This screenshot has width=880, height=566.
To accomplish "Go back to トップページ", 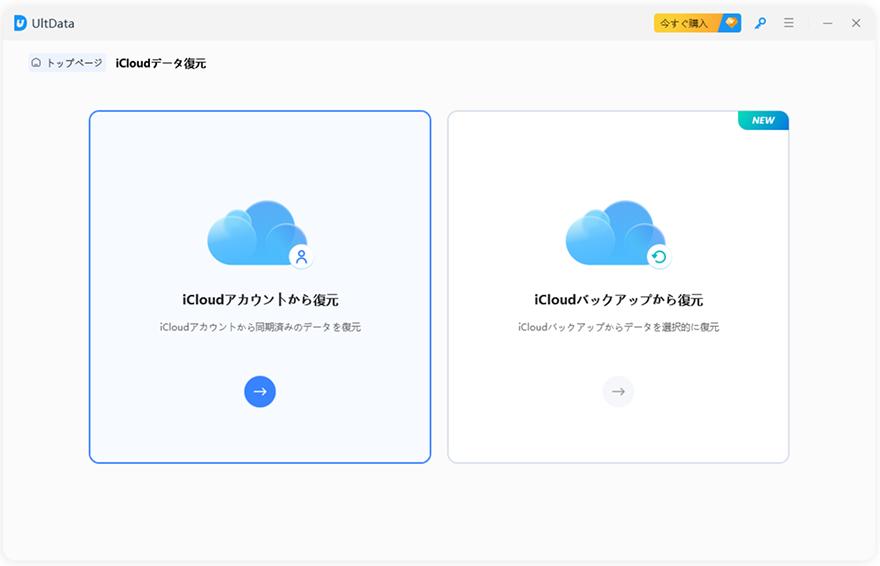I will (67, 63).
